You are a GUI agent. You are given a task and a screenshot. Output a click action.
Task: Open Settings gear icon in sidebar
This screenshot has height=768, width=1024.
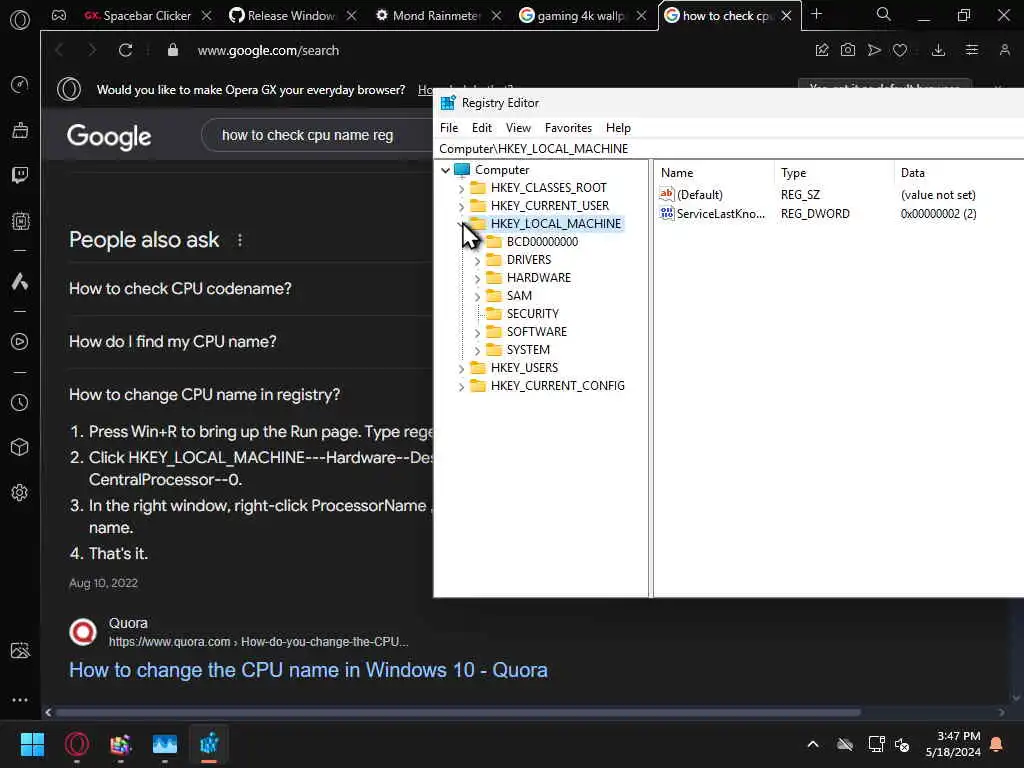(20, 492)
